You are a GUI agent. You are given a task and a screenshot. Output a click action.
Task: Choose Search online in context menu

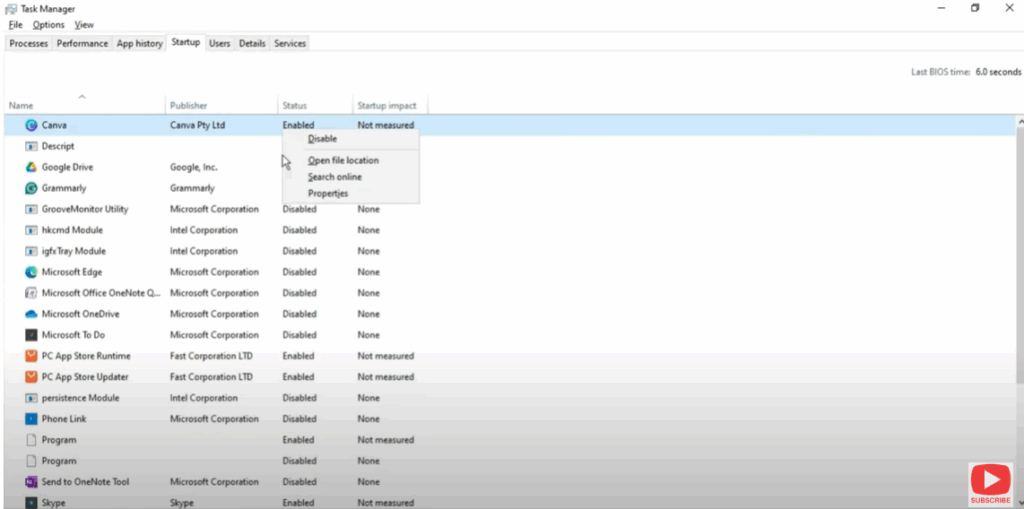(351, 177)
